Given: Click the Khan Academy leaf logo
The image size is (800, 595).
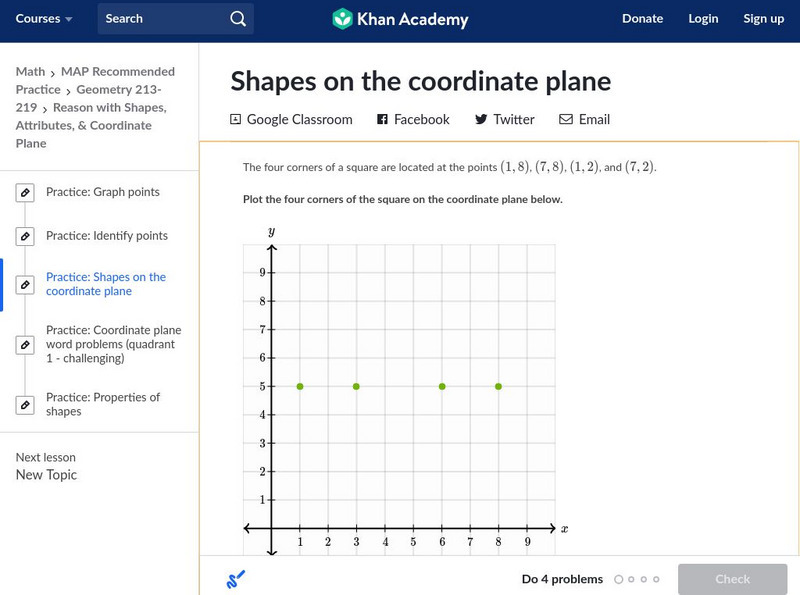Looking at the screenshot, I should [343, 18].
